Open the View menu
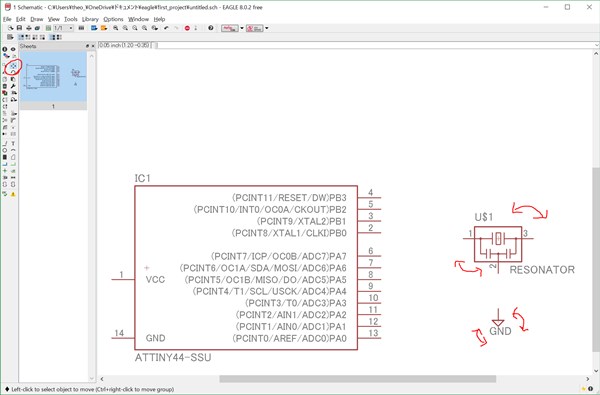This screenshot has height=395, width=600. [54, 19]
